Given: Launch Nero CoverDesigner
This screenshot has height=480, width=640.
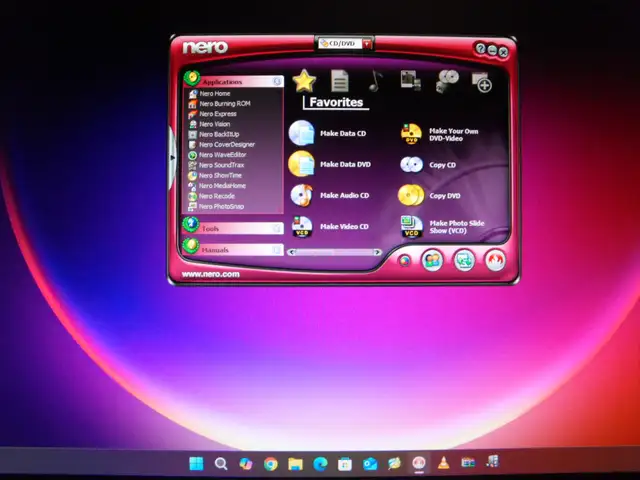Looking at the screenshot, I should pos(222,144).
